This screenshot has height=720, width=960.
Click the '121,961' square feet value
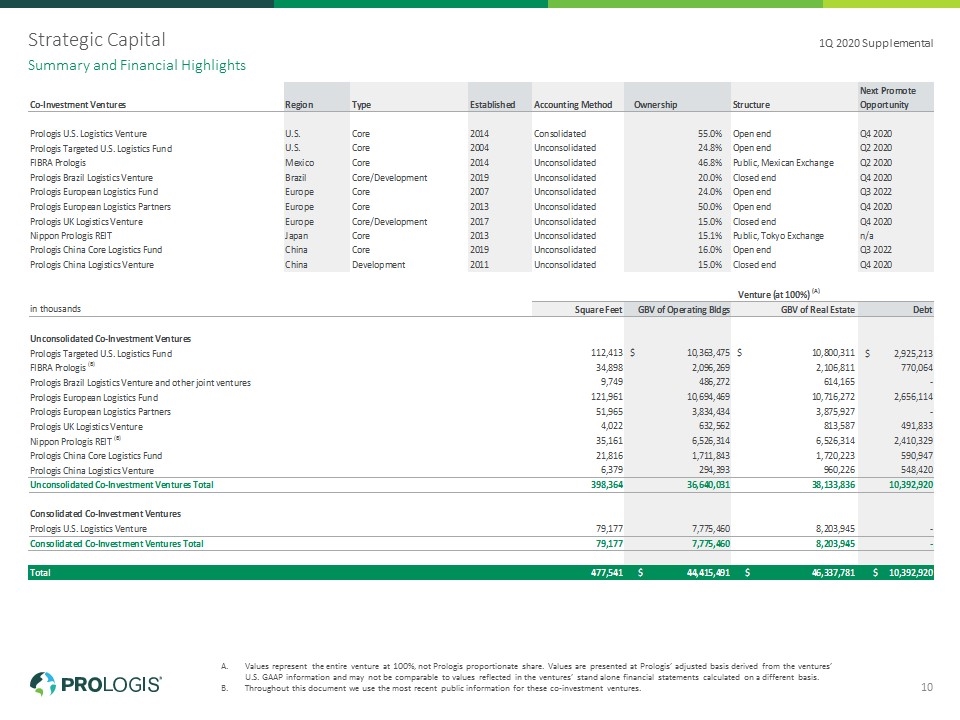pos(607,397)
